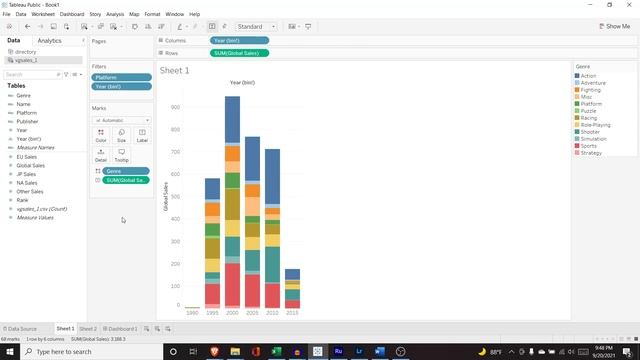The width and height of the screenshot is (640, 360).
Task: Click the Action color swatch in legend
Action: pyautogui.click(x=577, y=76)
